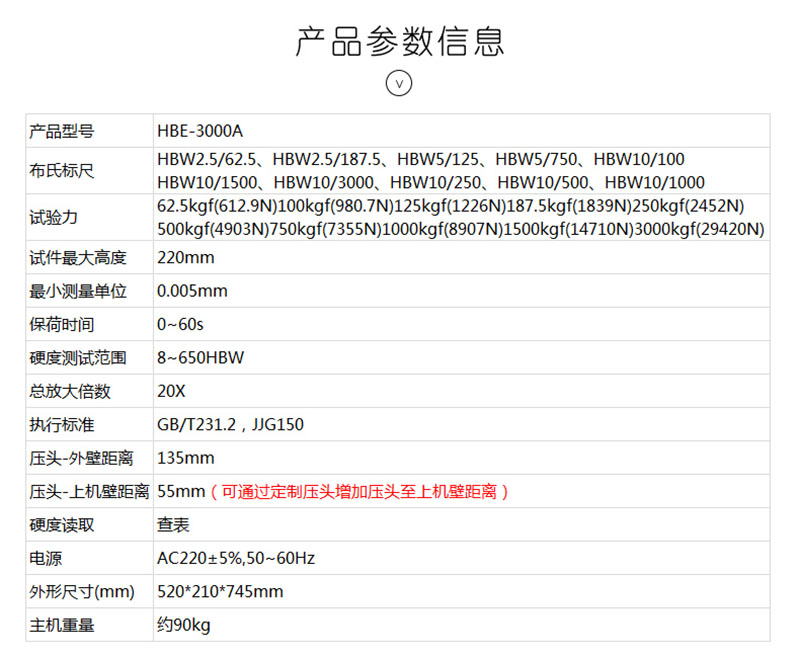Screen dimensions: 800x656
Task: Click the 220mm maximum height value
Action: coord(186,258)
